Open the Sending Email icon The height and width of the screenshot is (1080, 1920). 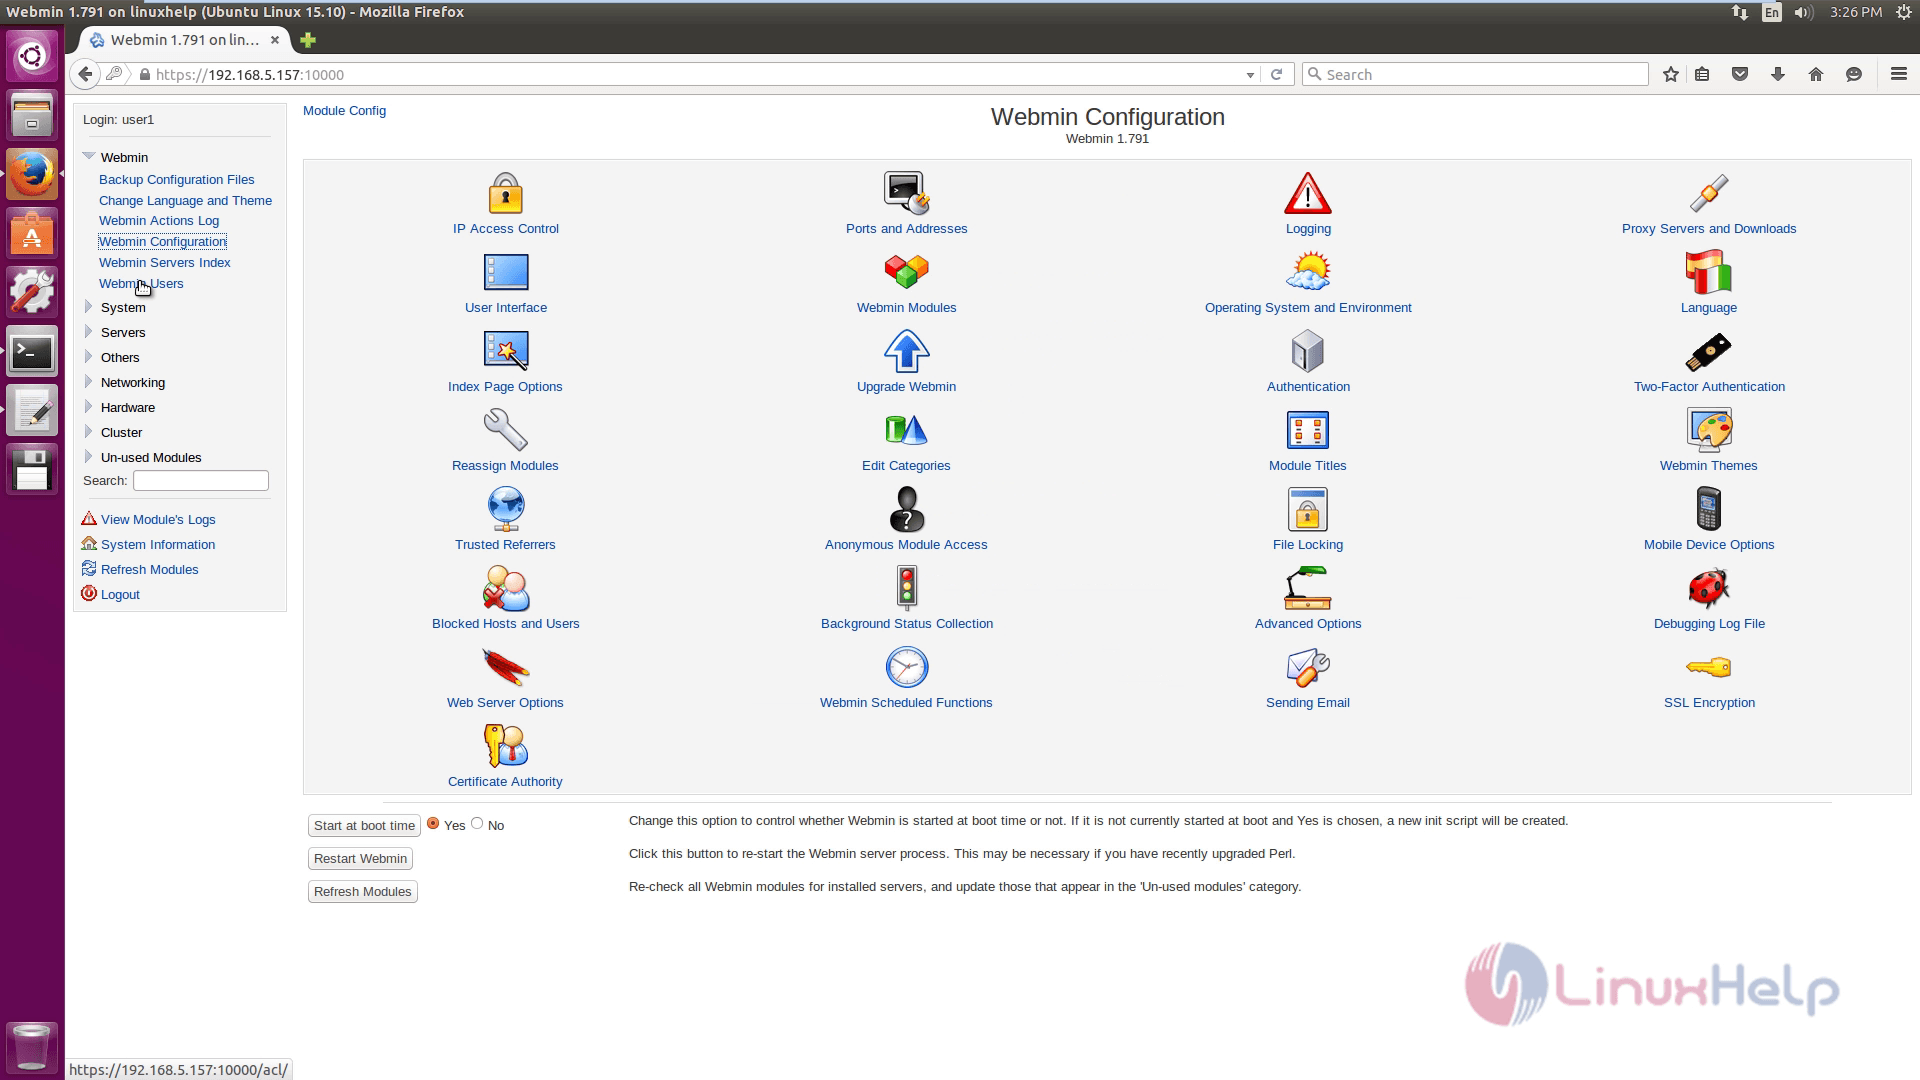[x=1307, y=667]
